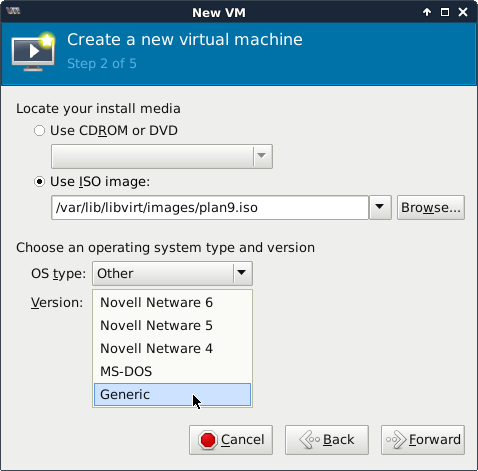Pick Generic in the version list
This screenshot has height=471, width=478.
[172, 395]
